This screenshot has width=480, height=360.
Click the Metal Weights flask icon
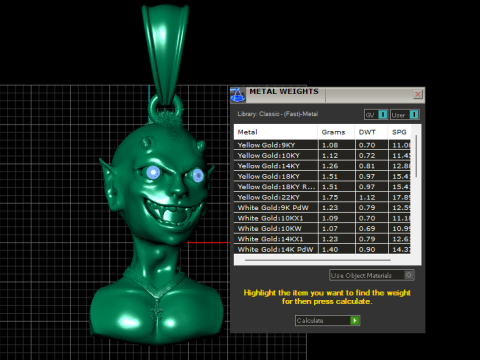238,95
